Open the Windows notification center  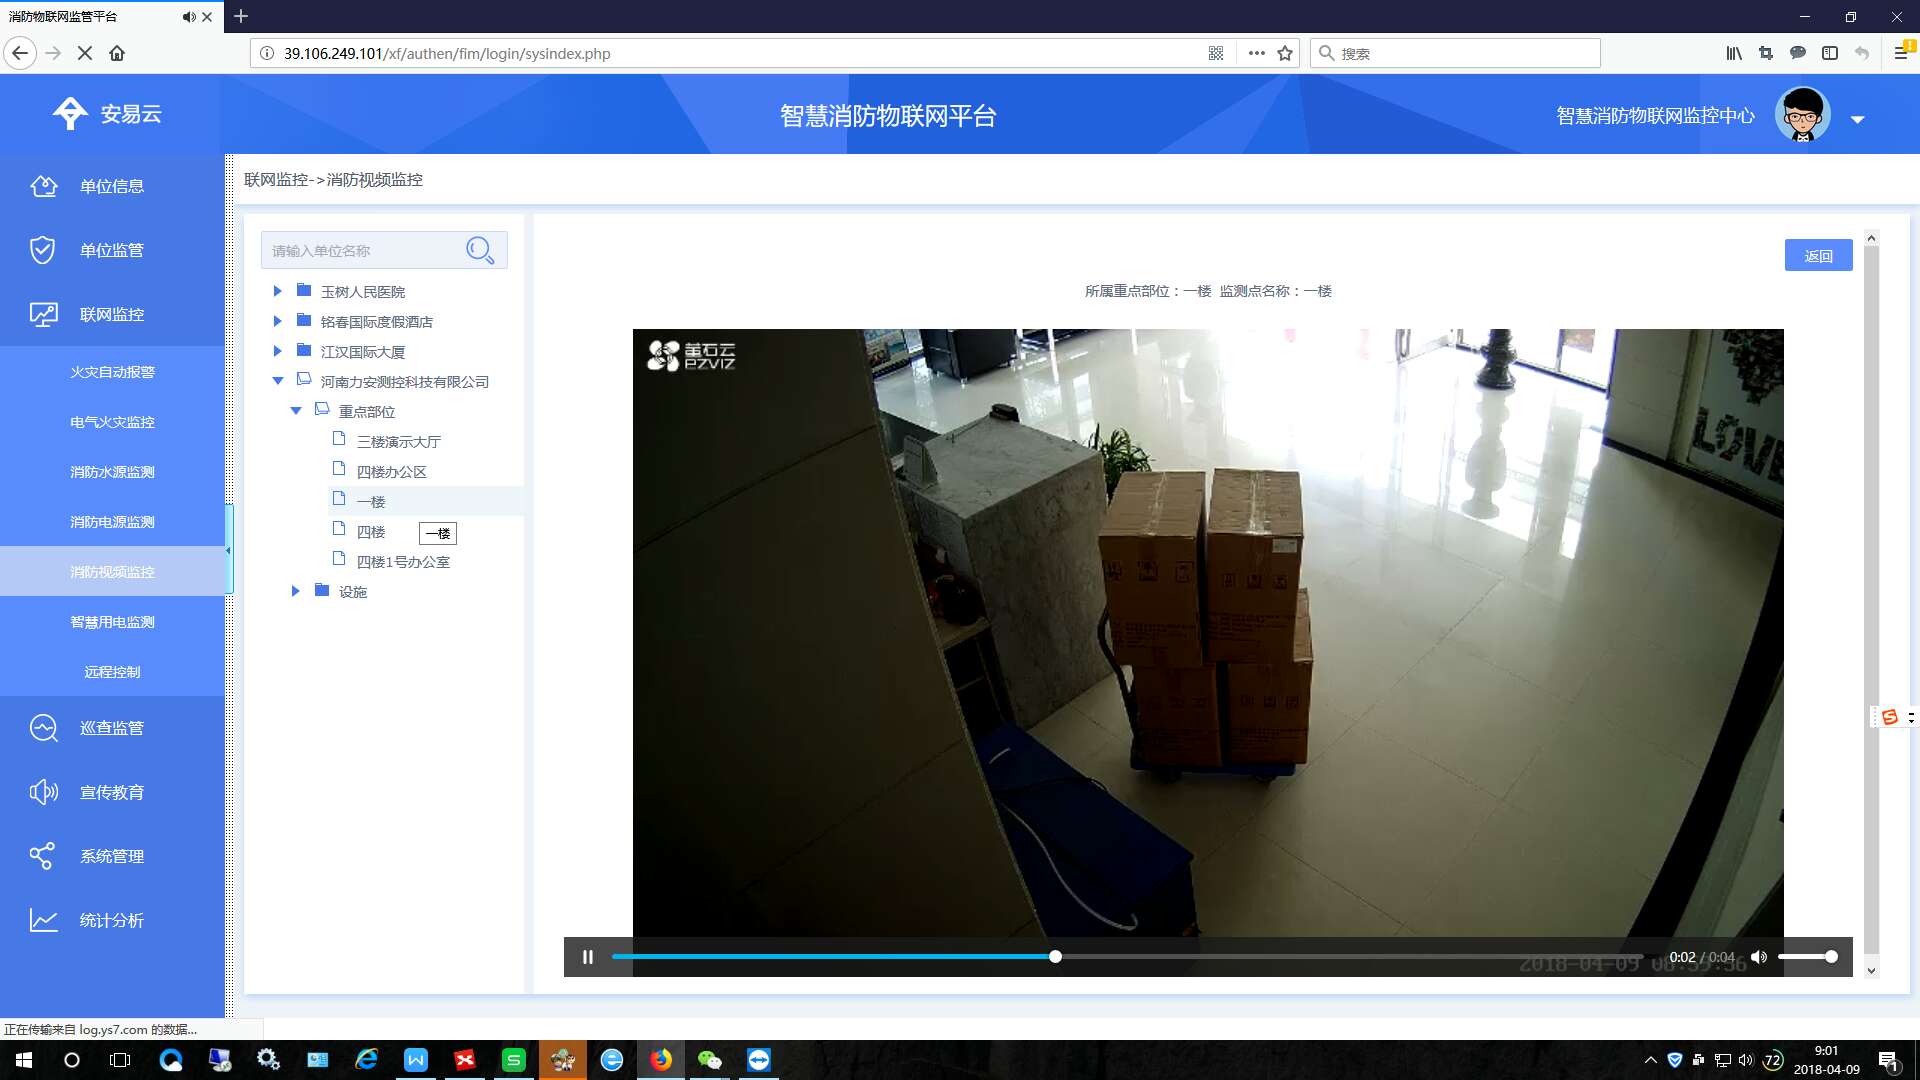tap(1888, 1061)
